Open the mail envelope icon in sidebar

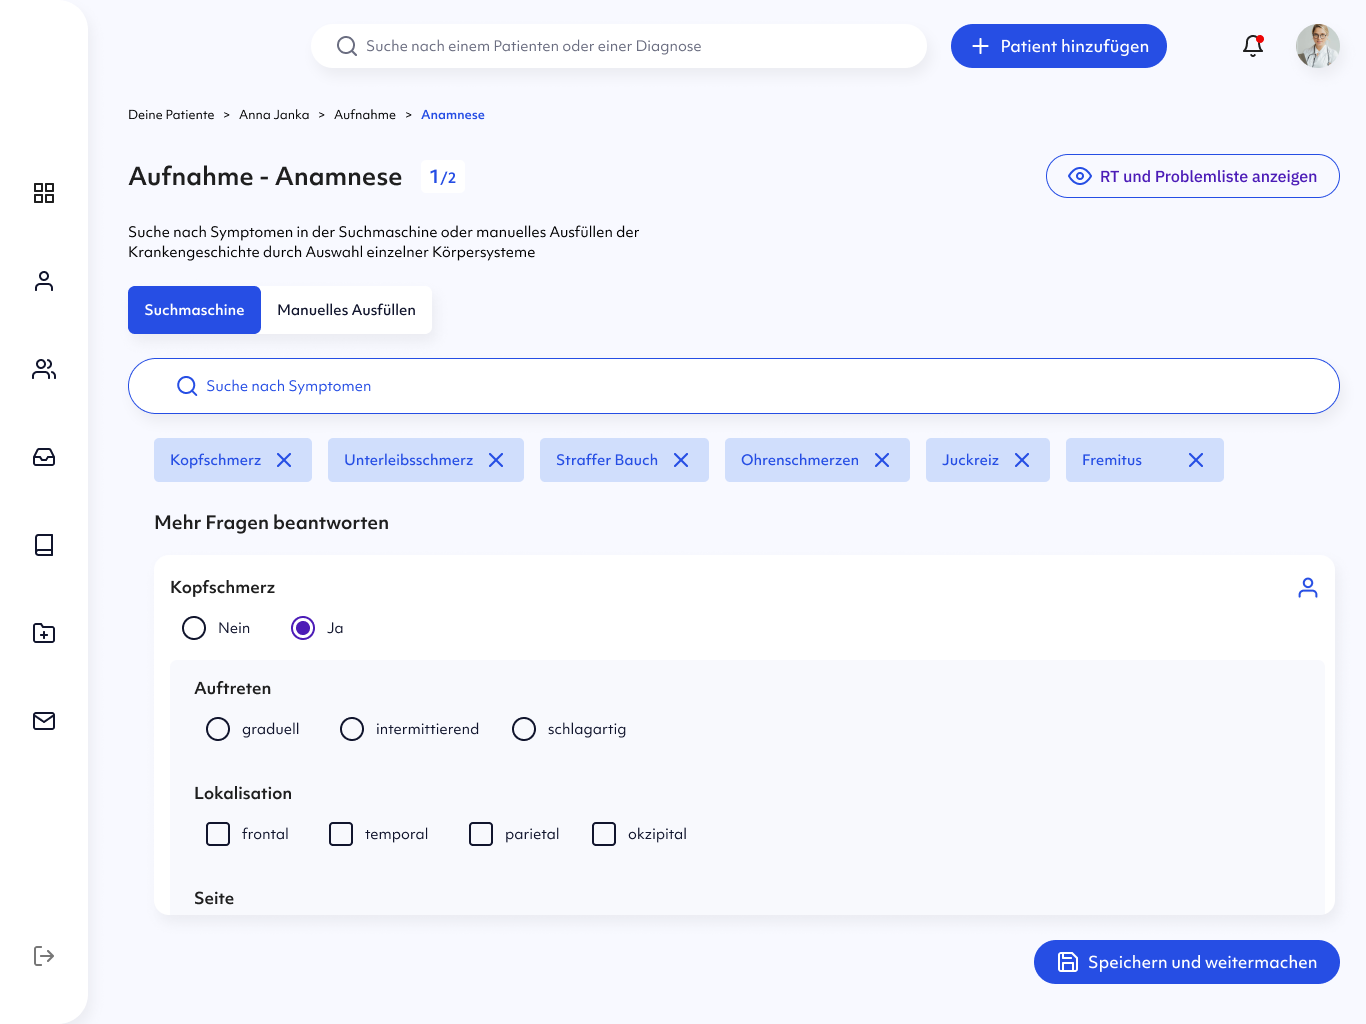pyautogui.click(x=44, y=721)
